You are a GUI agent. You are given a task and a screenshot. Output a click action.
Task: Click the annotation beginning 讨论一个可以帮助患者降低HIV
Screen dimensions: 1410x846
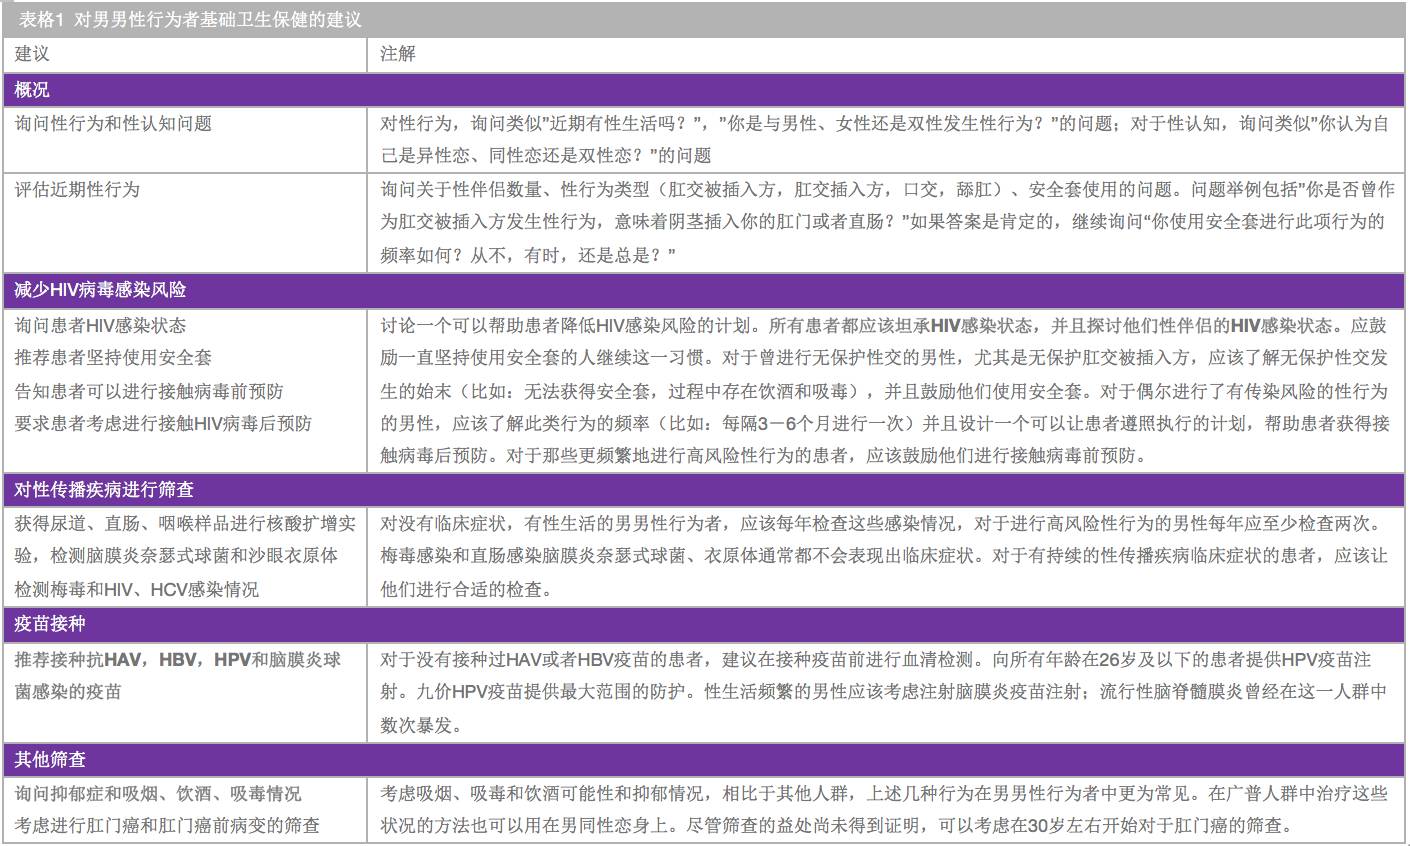point(884,390)
